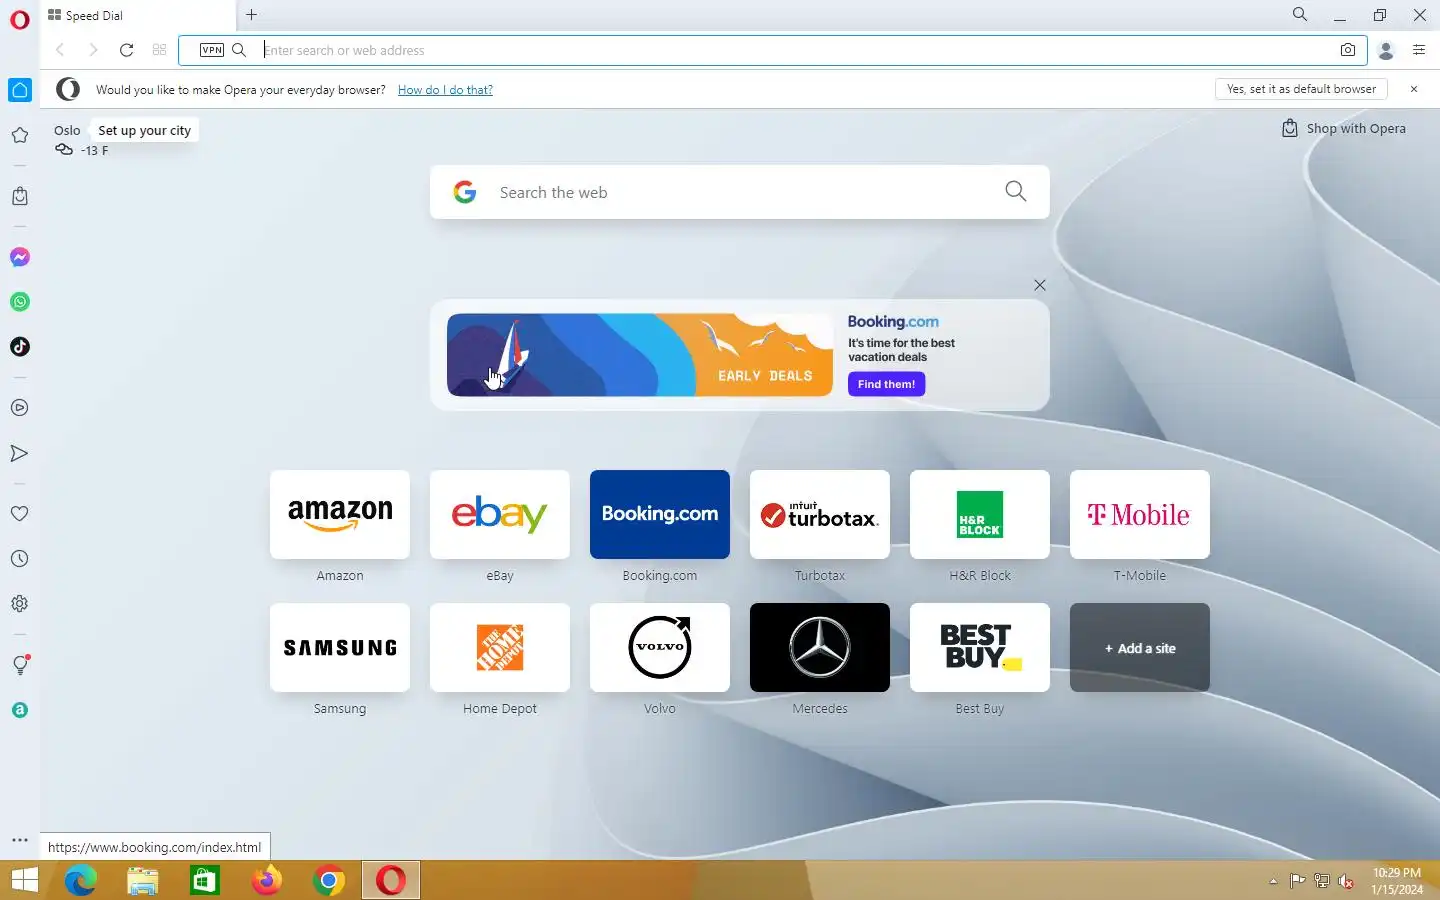Open the Player sidebar icon
1440x900 pixels.
coord(20,408)
